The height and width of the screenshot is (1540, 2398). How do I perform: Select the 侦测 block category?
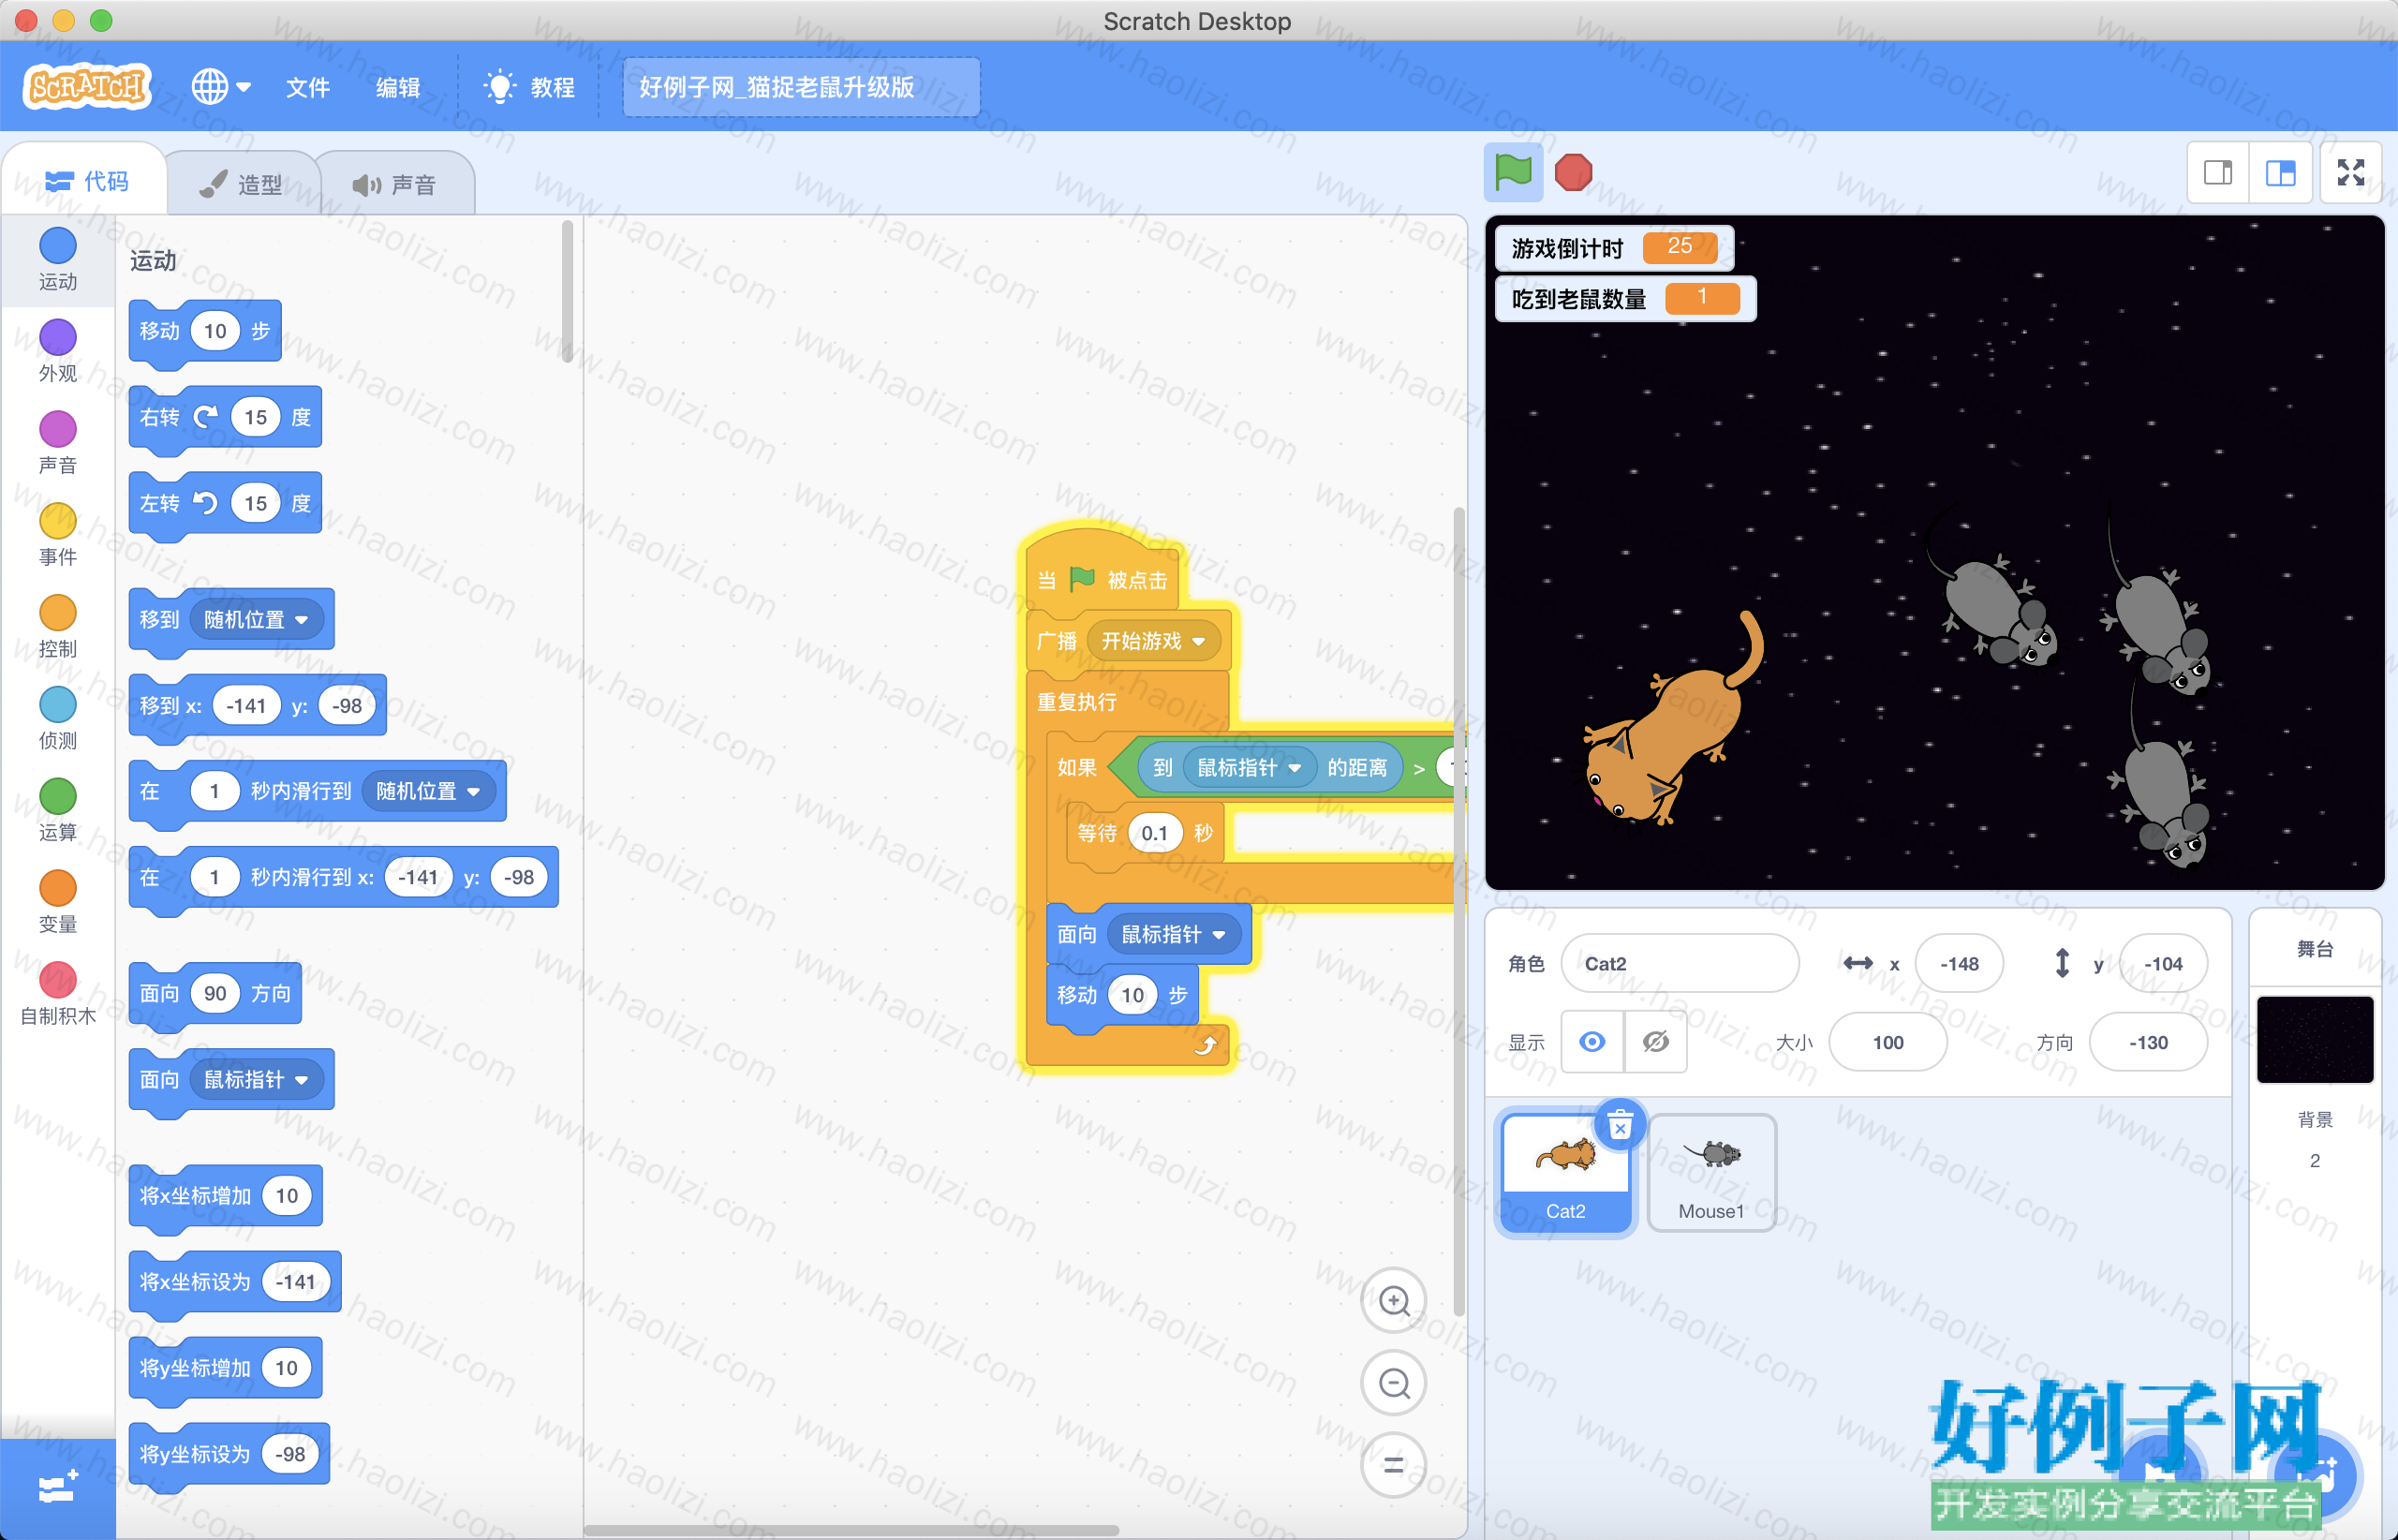(x=58, y=719)
